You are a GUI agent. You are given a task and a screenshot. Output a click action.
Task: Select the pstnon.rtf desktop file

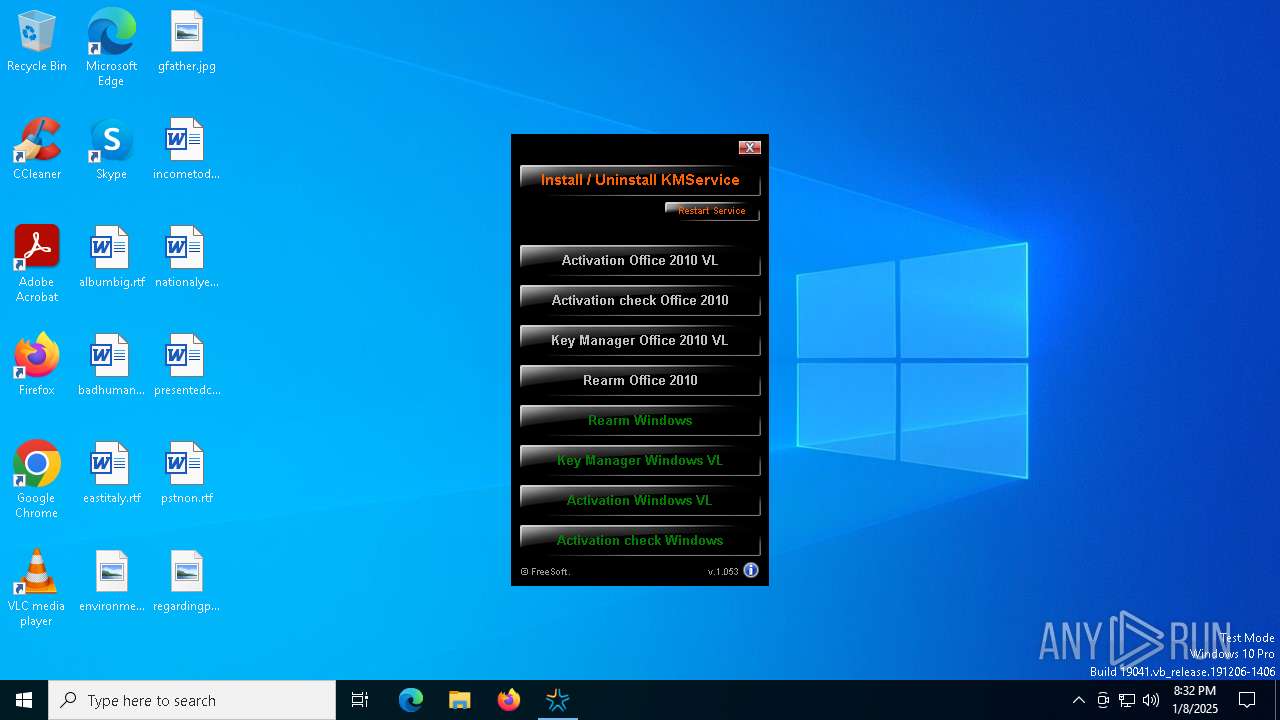(187, 474)
